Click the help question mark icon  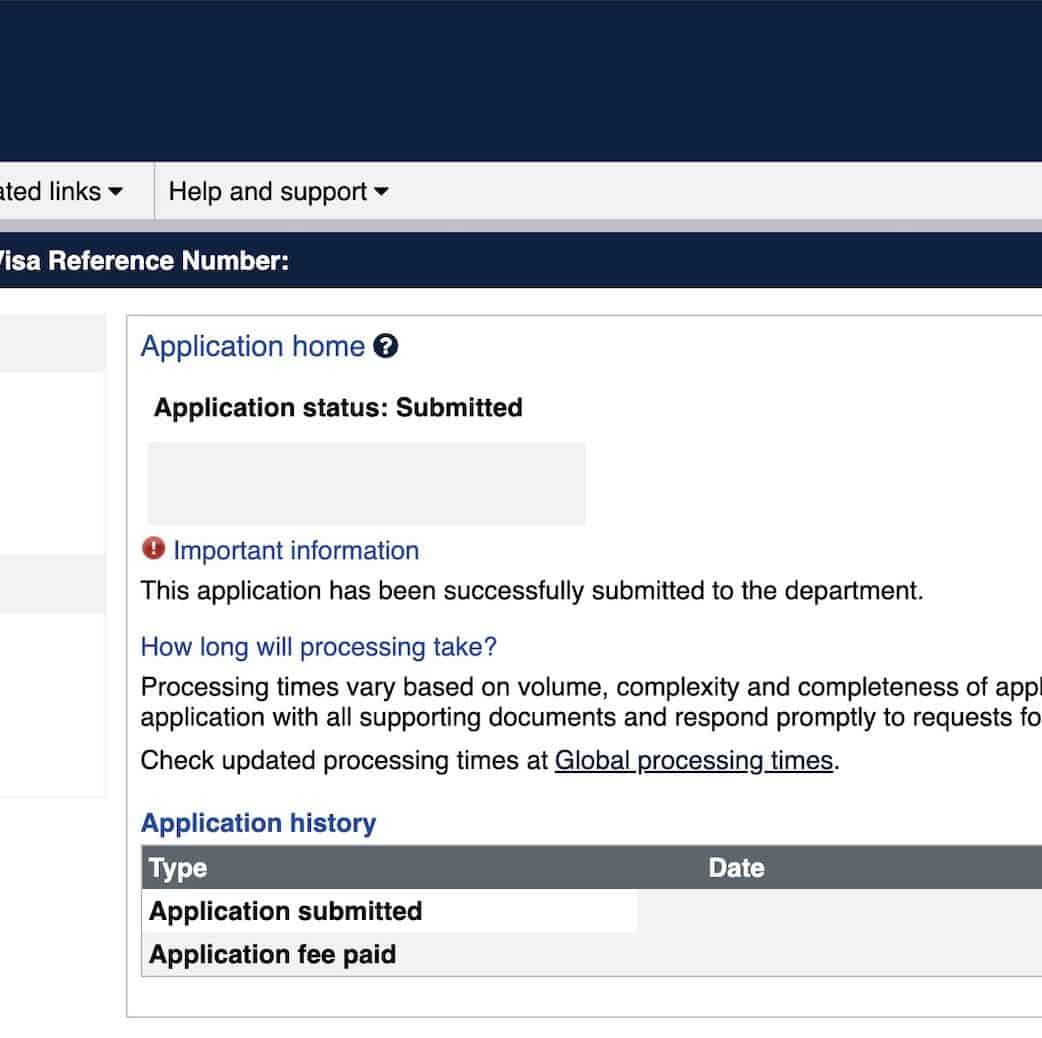click(x=386, y=347)
